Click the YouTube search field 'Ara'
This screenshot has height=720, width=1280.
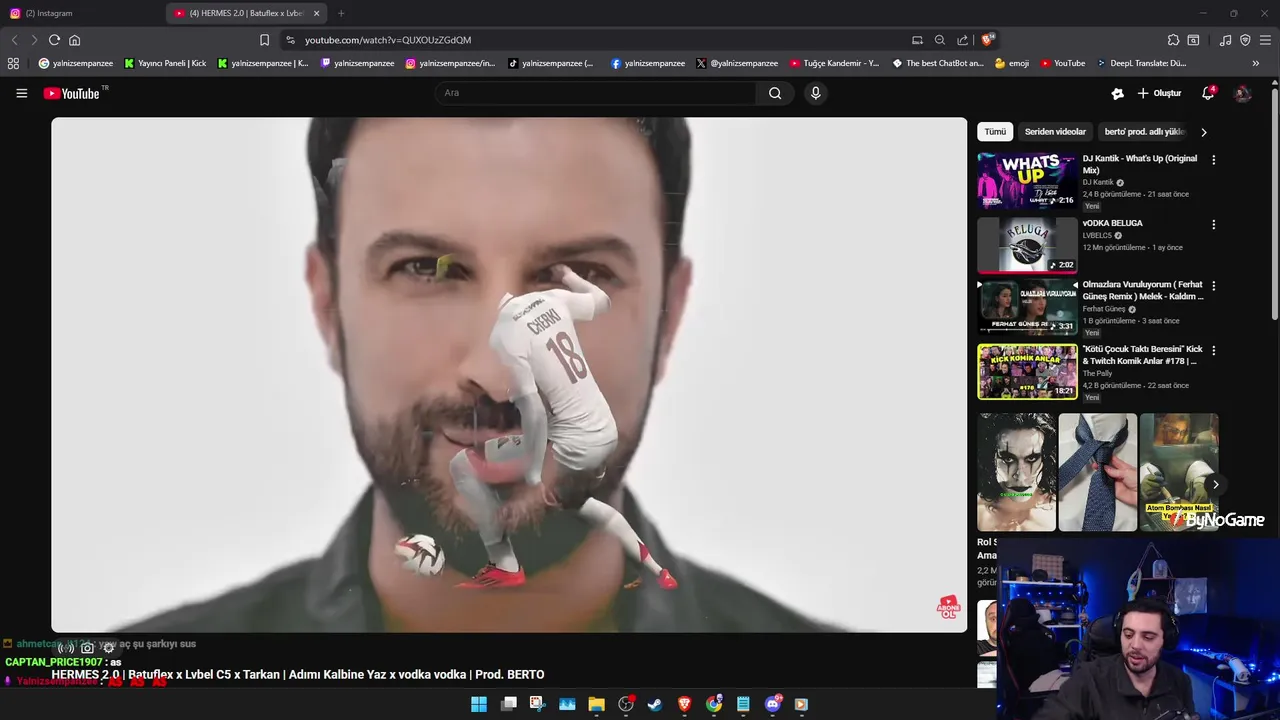point(595,93)
